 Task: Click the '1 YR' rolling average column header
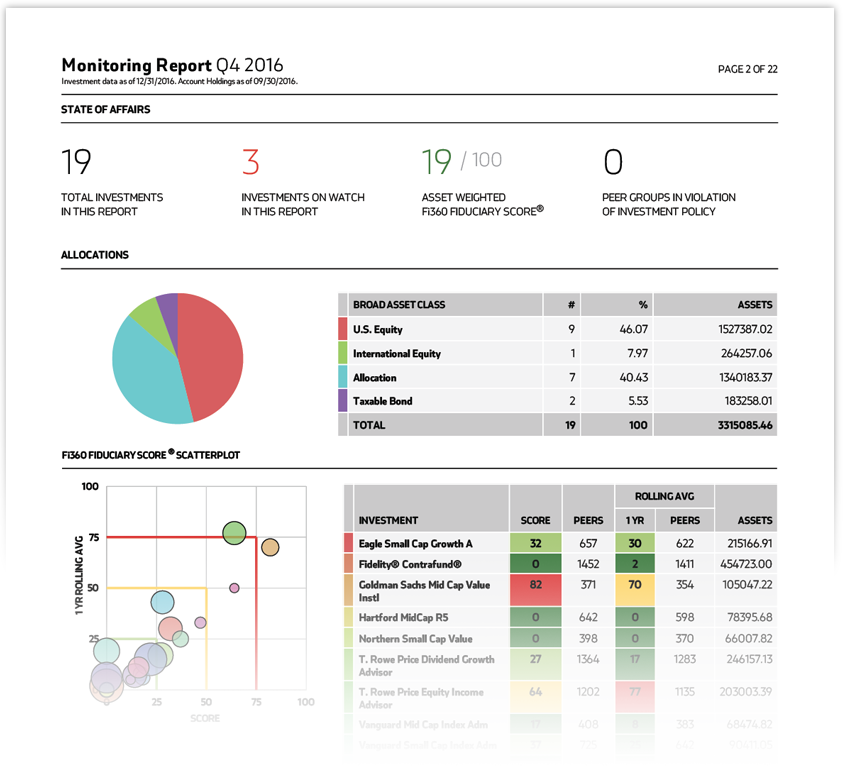(x=635, y=520)
